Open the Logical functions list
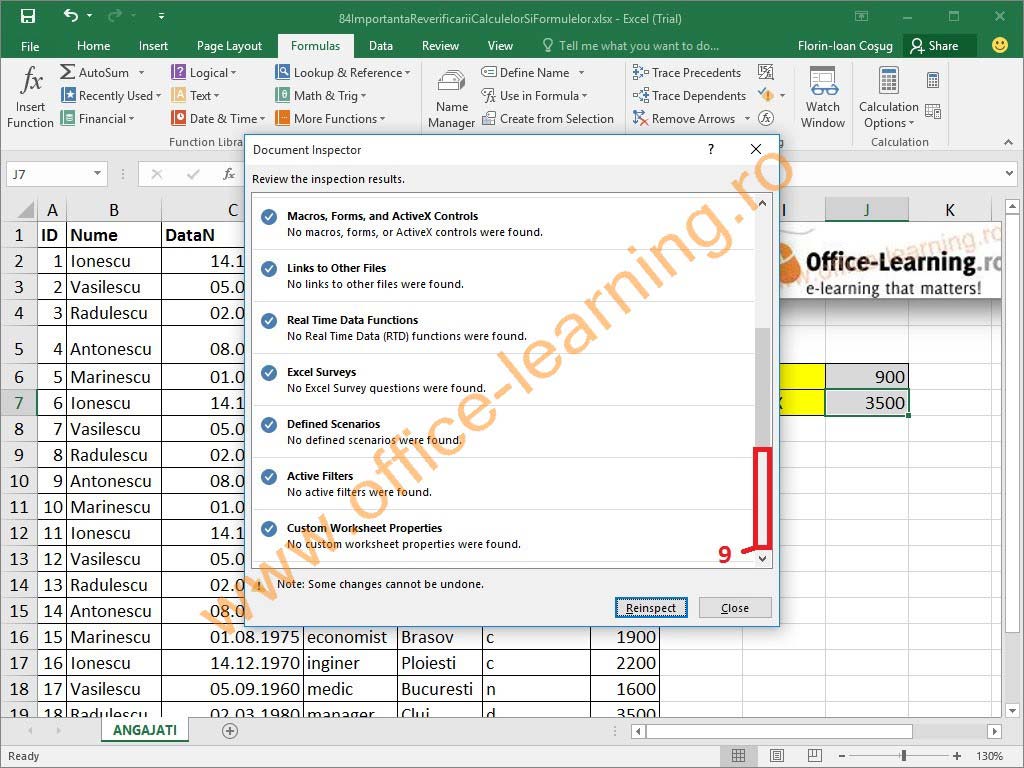Image resolution: width=1024 pixels, height=768 pixels. 203,72
